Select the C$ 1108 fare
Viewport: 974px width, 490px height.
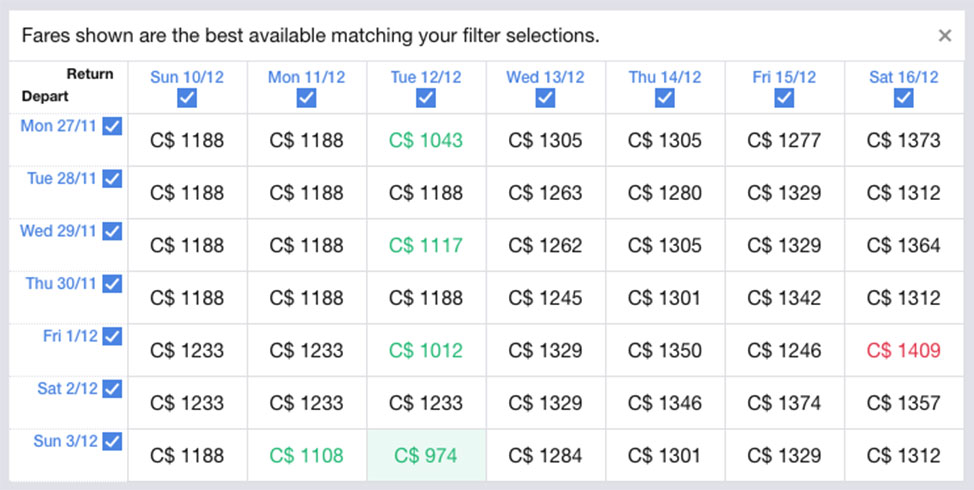(x=306, y=455)
